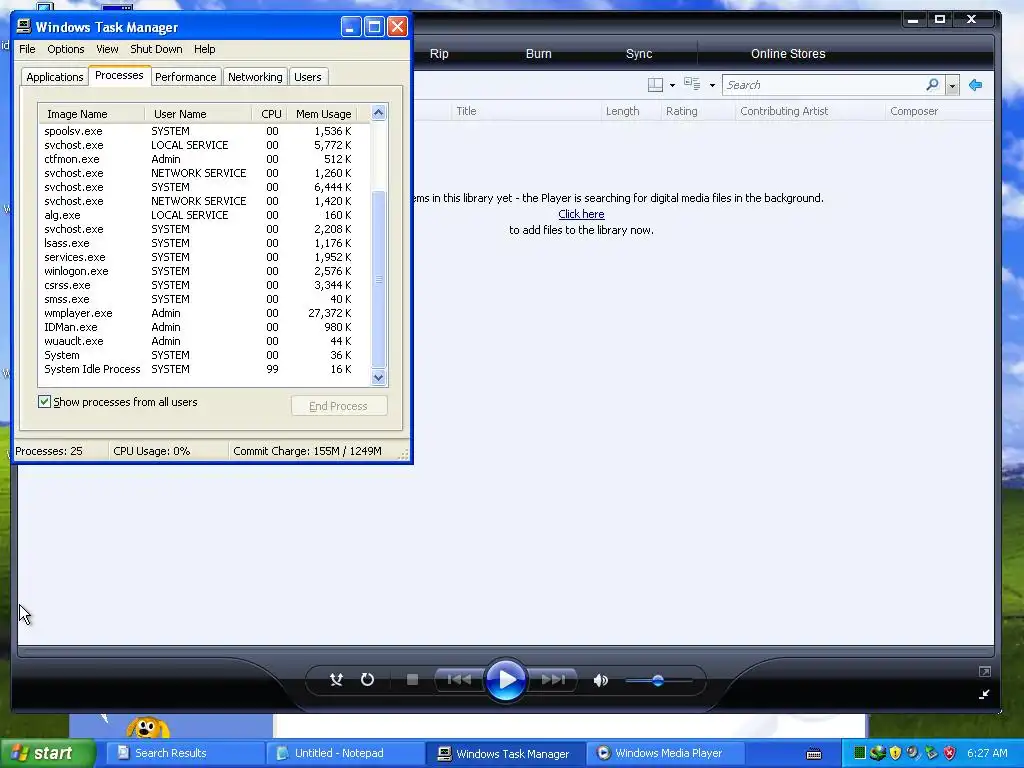Stop playback in Media Player

(412, 680)
